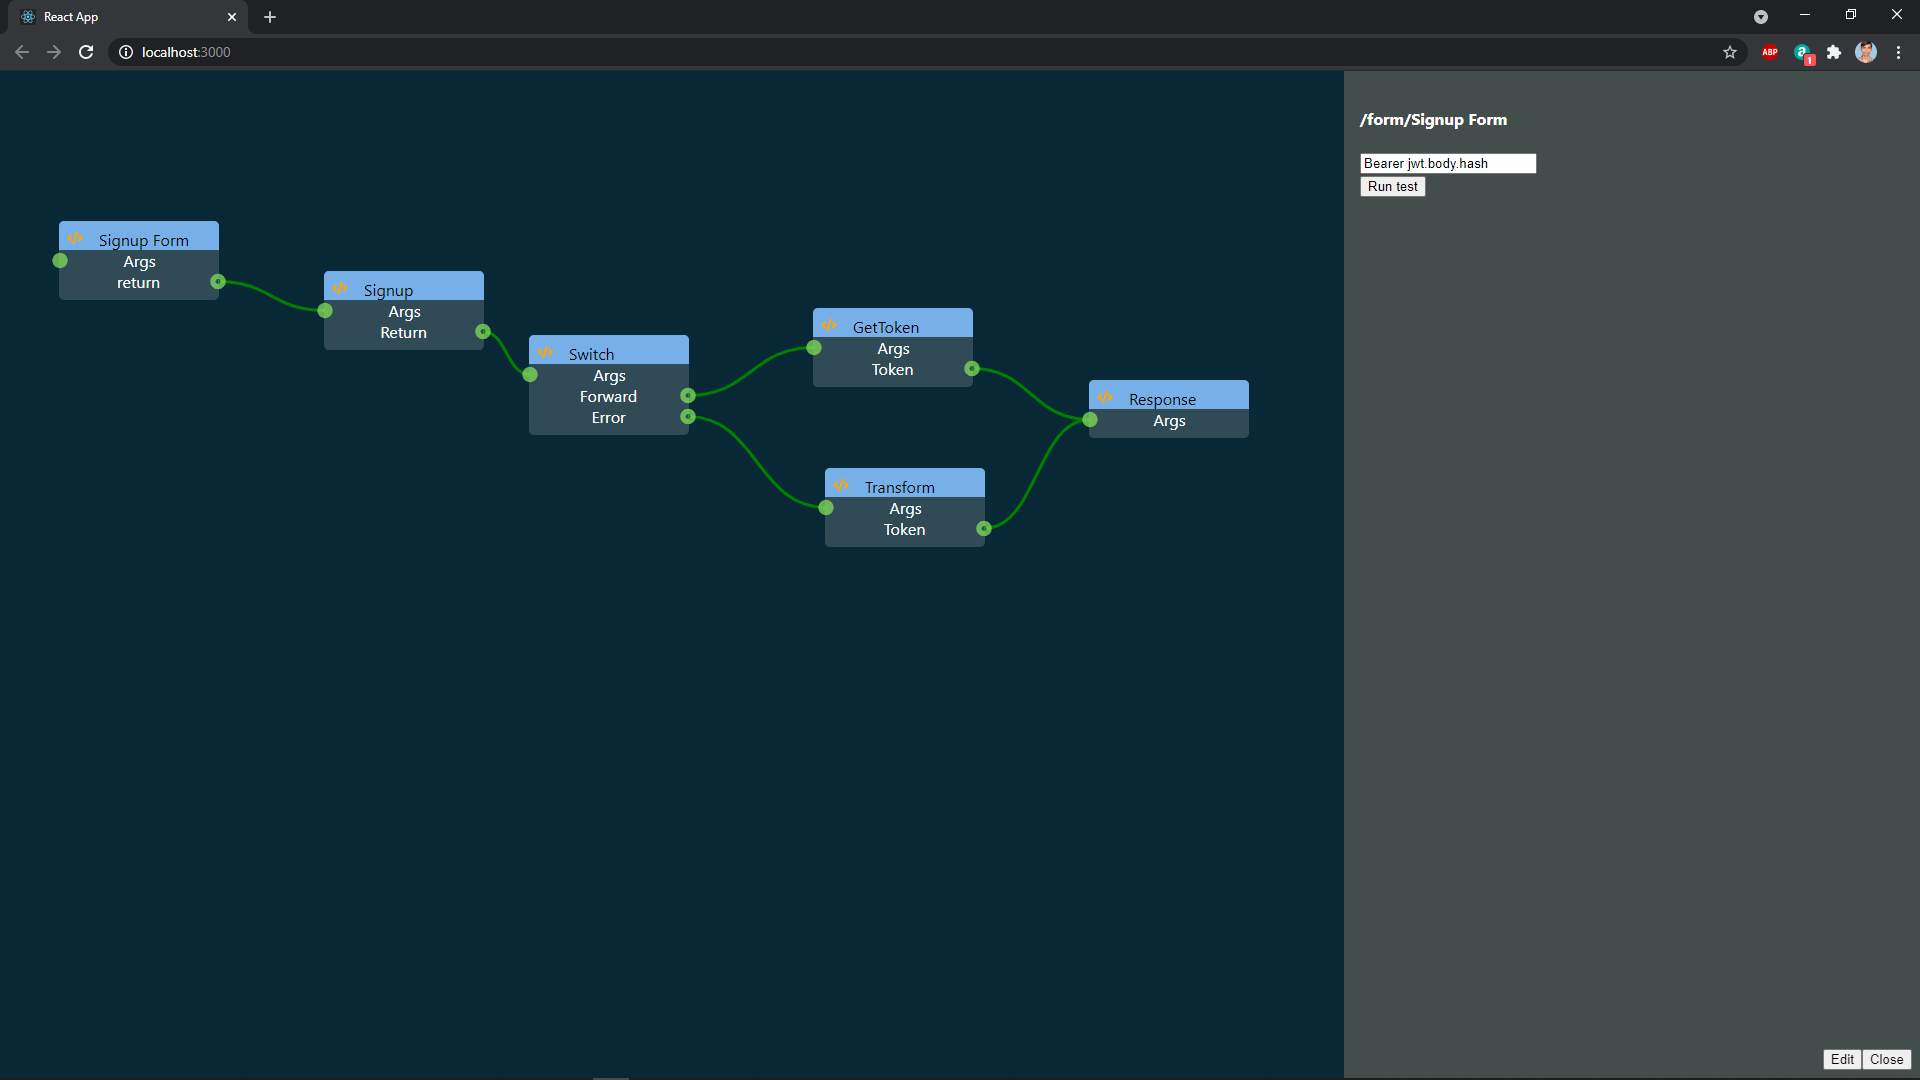Expand the Signup node Args field

[x=402, y=311]
